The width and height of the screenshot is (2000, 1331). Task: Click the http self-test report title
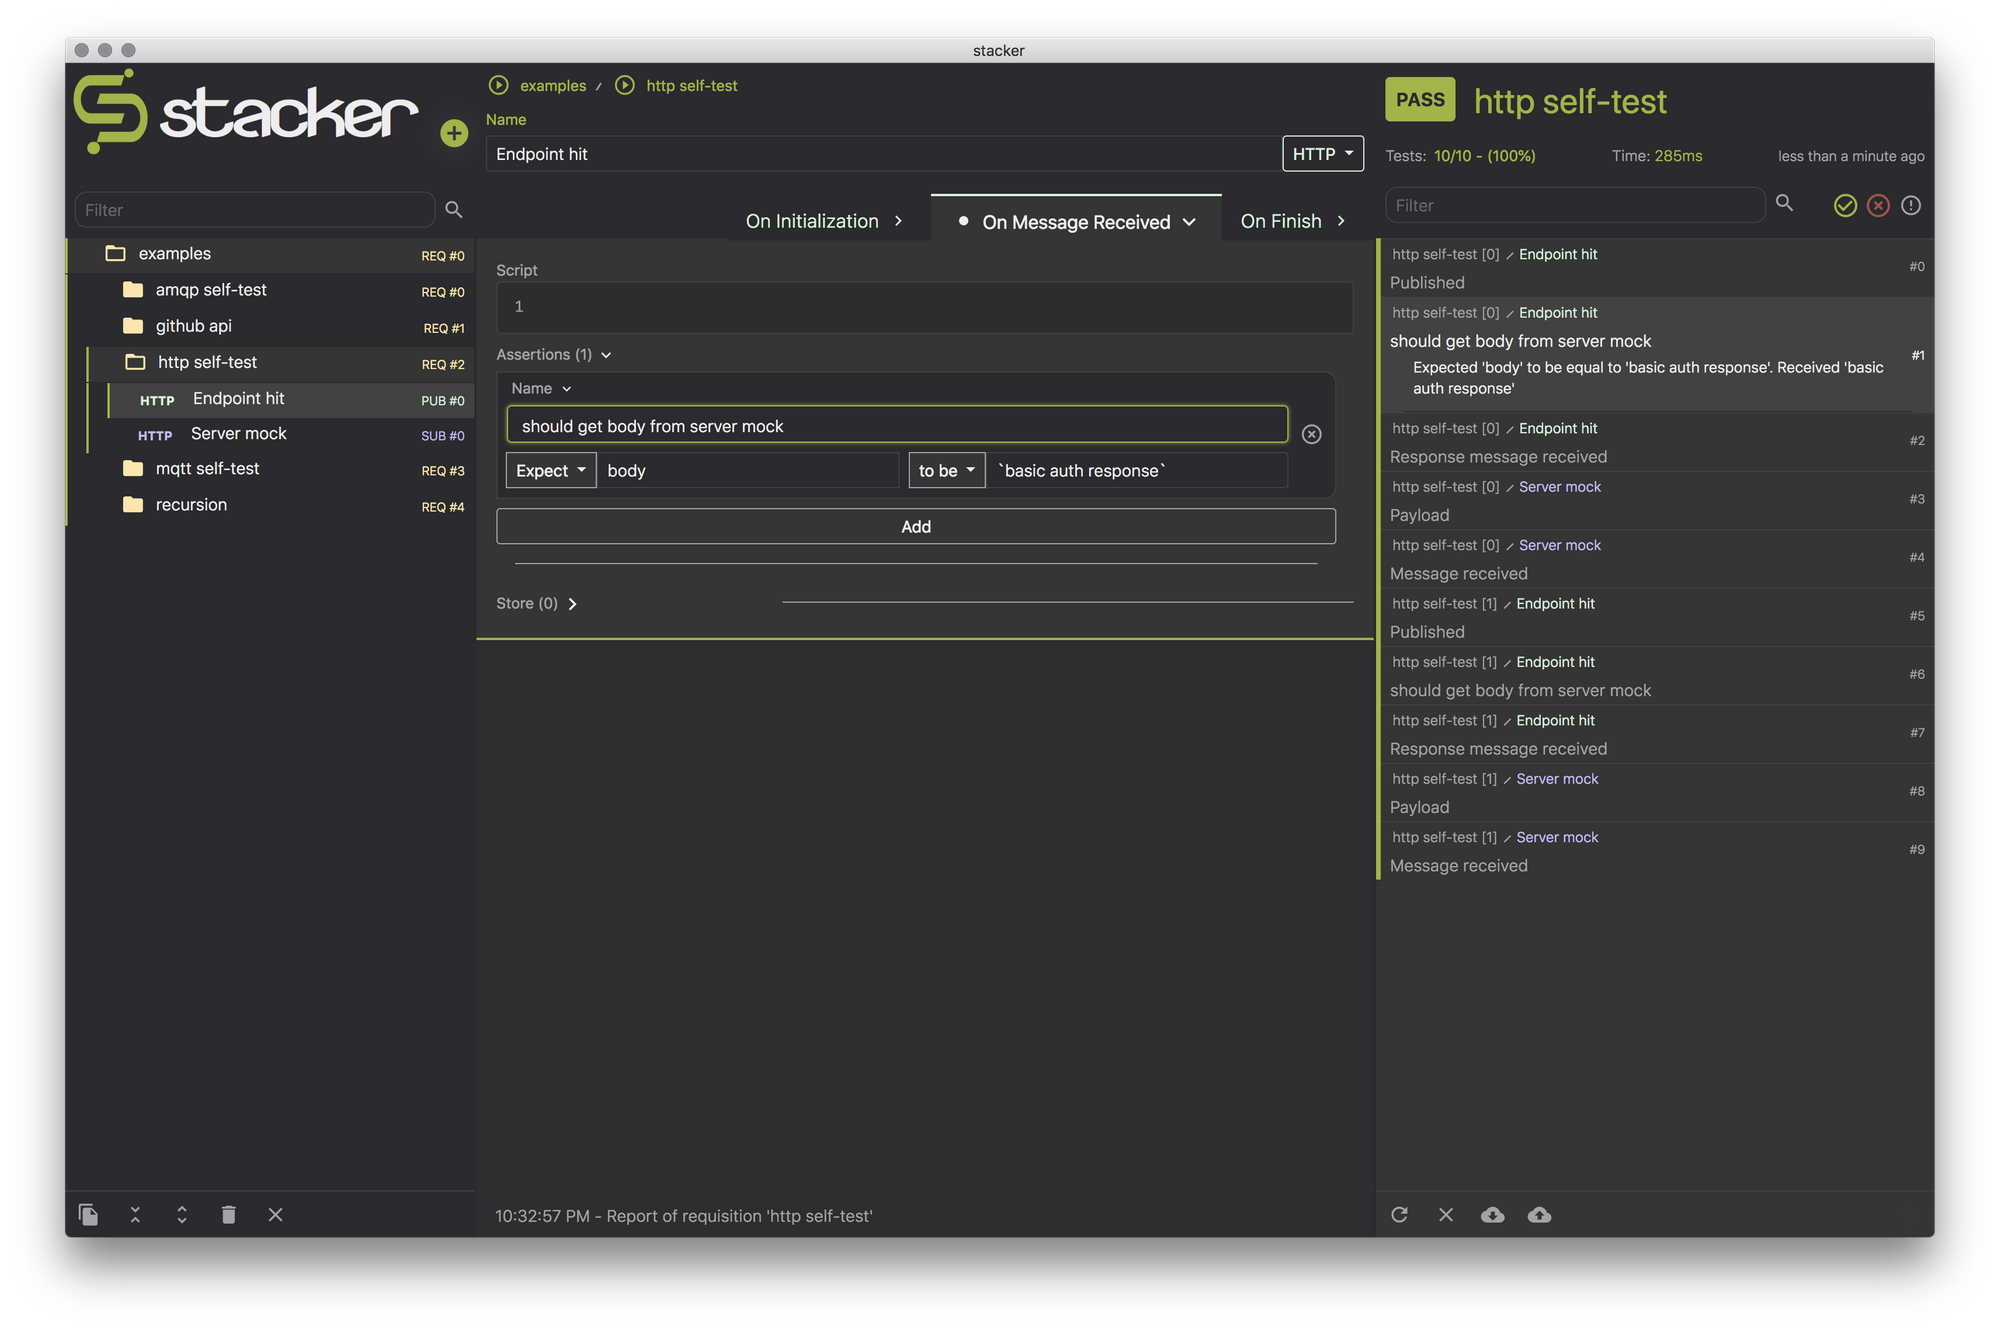coord(1570,101)
